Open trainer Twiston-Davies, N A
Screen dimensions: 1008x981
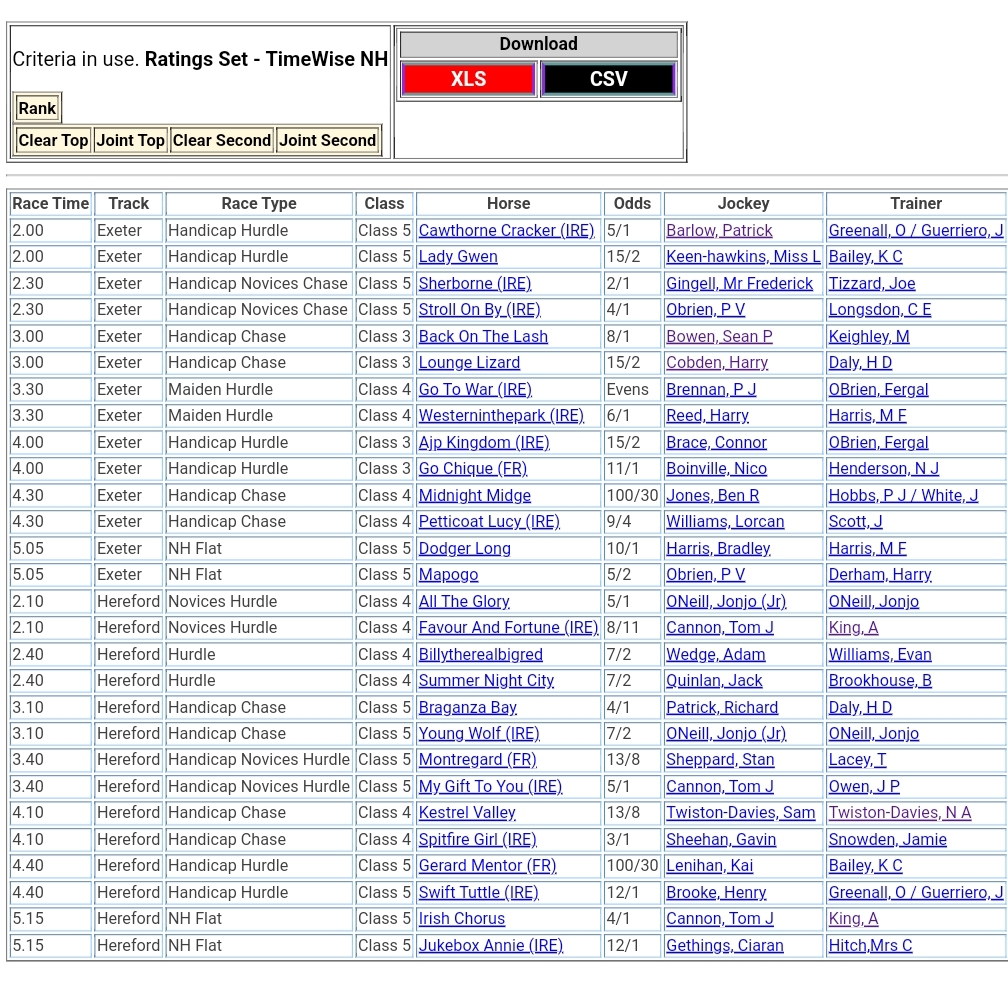pos(900,813)
